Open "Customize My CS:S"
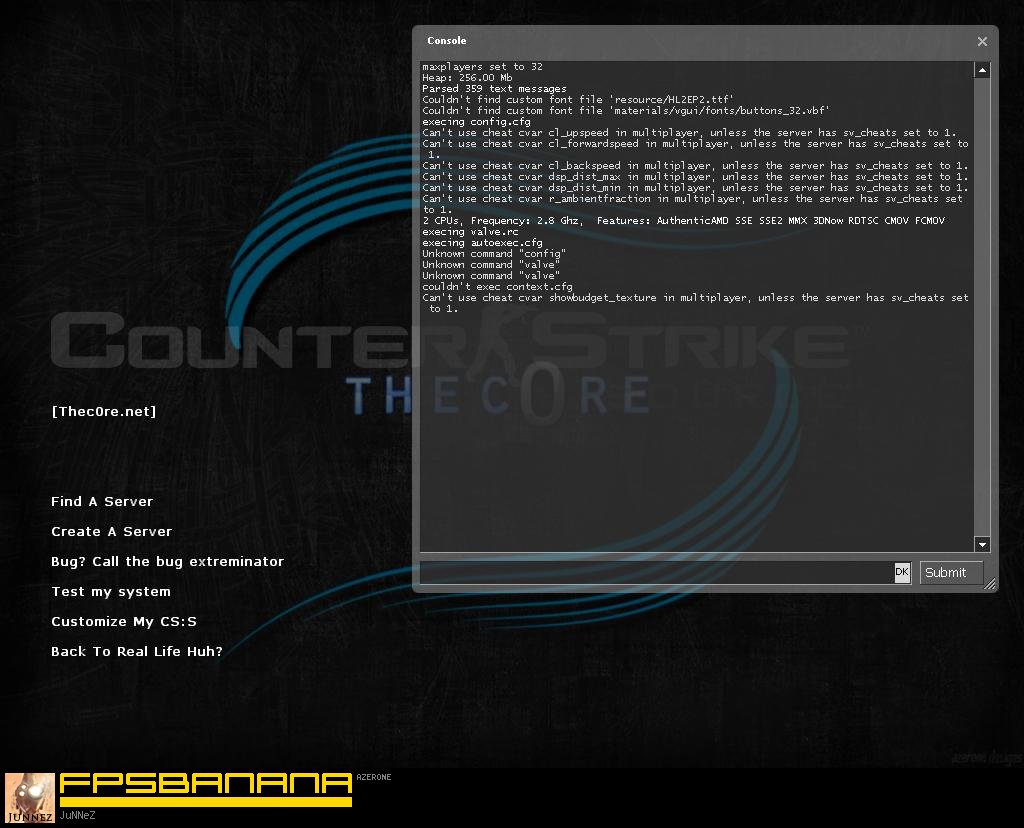Viewport: 1024px width, 828px height. click(x=124, y=621)
